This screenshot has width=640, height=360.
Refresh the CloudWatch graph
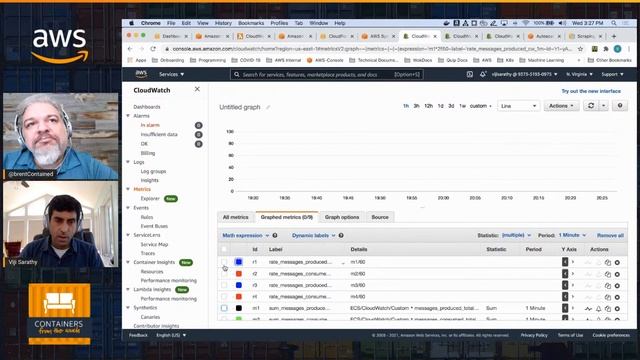tap(591, 106)
